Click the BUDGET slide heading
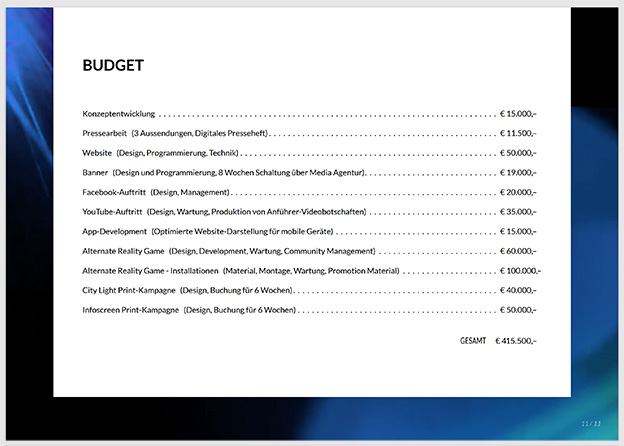 tap(113, 66)
